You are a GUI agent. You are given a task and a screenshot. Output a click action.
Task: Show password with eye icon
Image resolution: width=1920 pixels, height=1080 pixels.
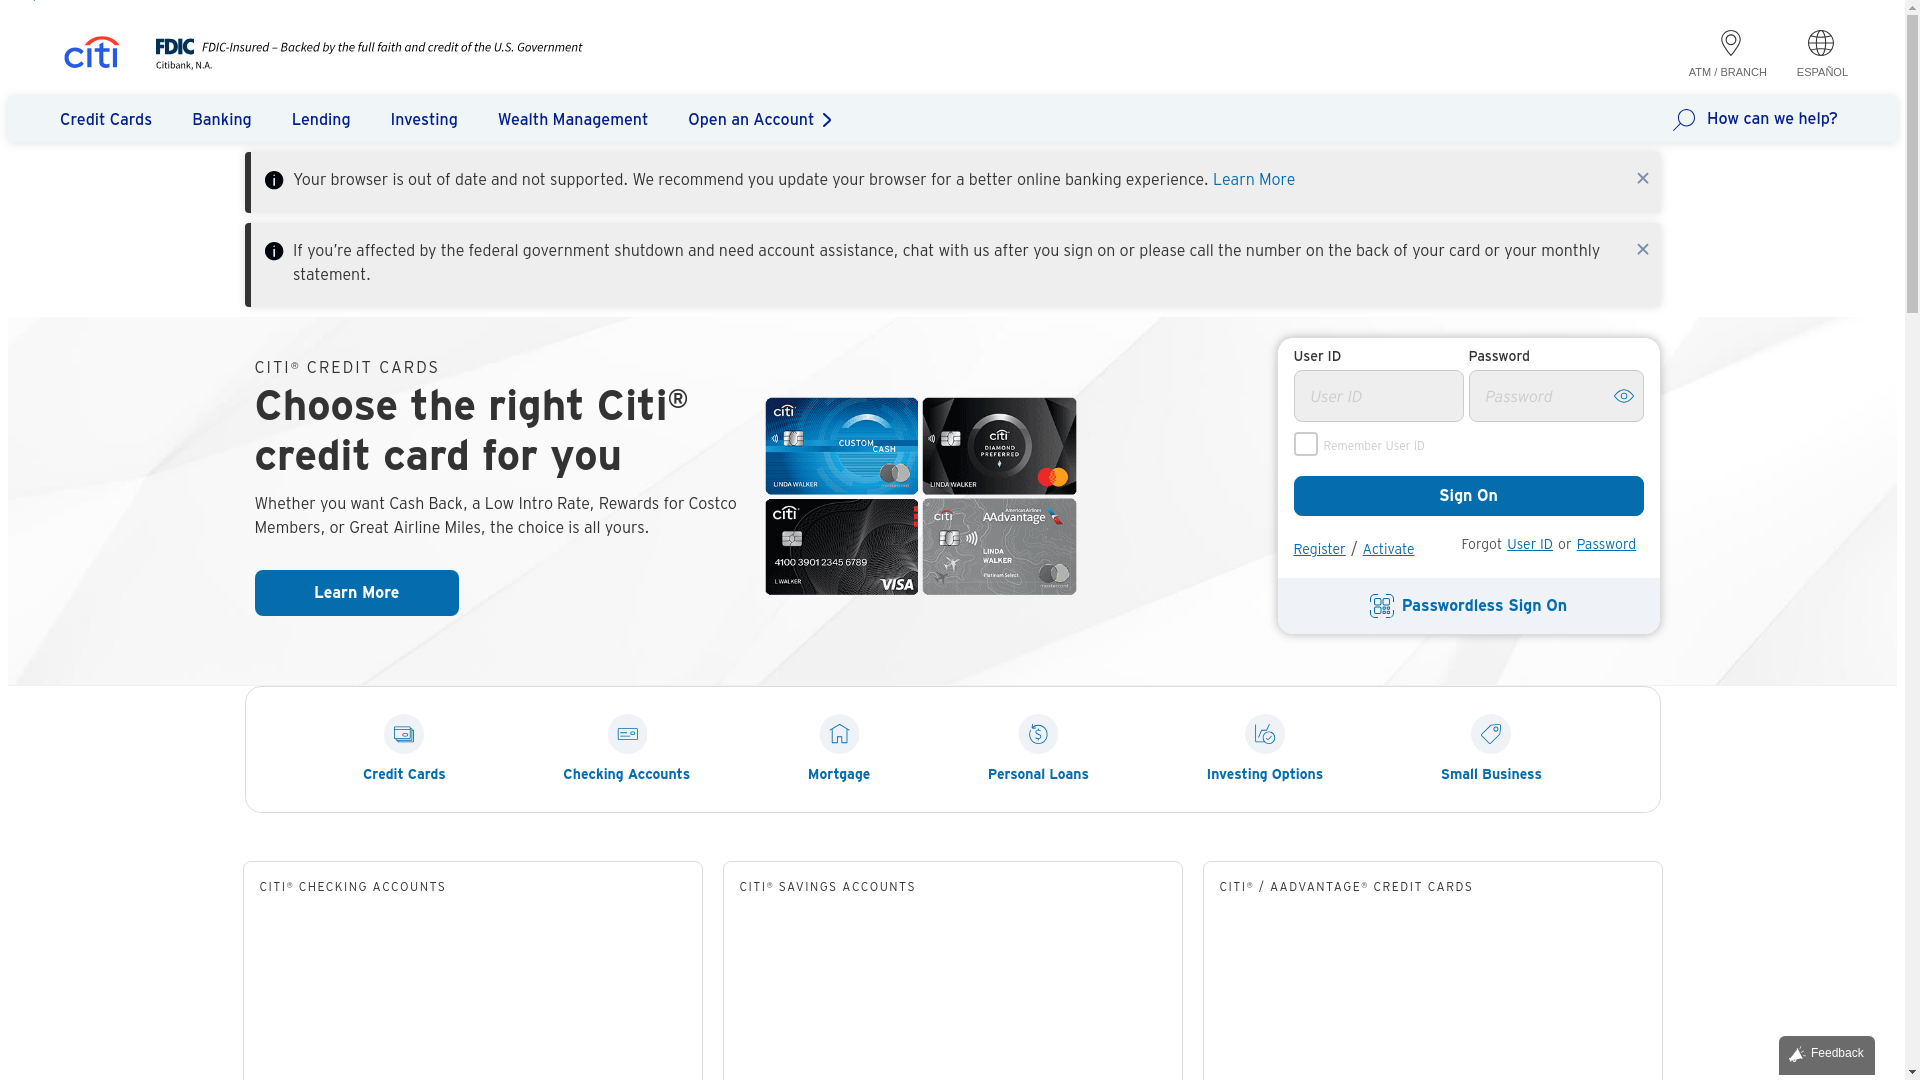click(x=1623, y=396)
